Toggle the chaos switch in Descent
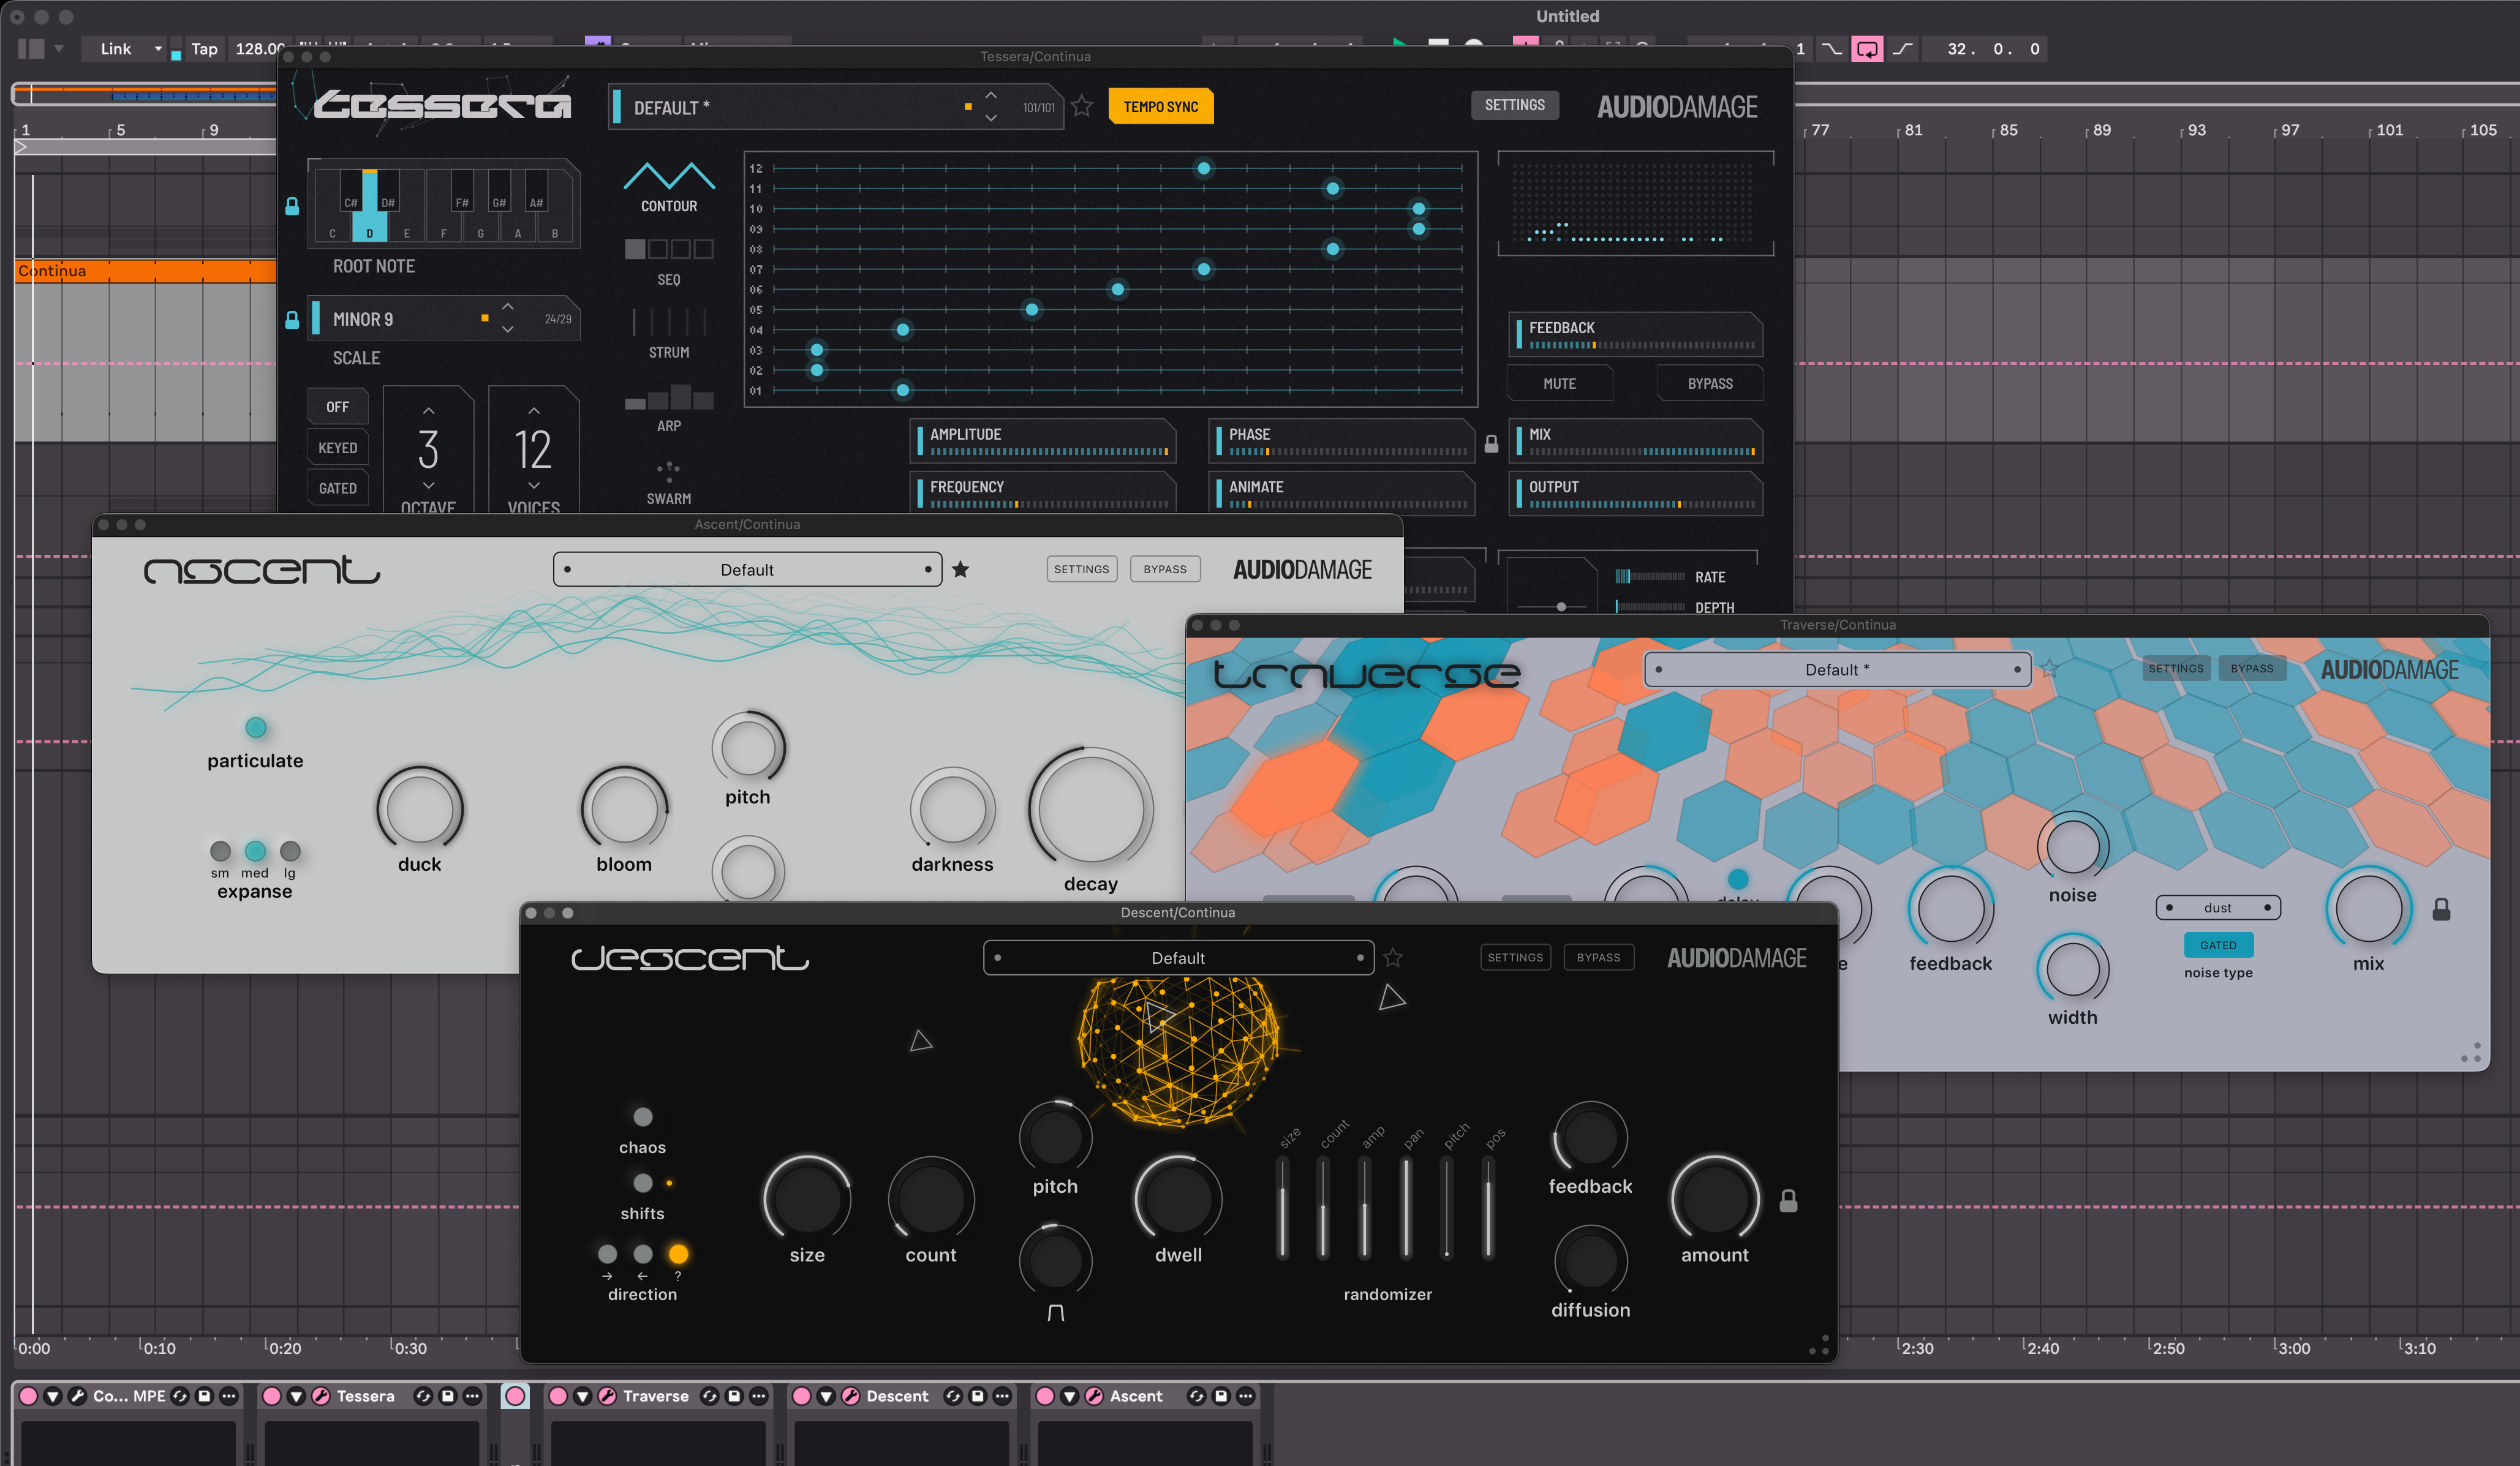The width and height of the screenshot is (2520, 1466). pos(643,1116)
